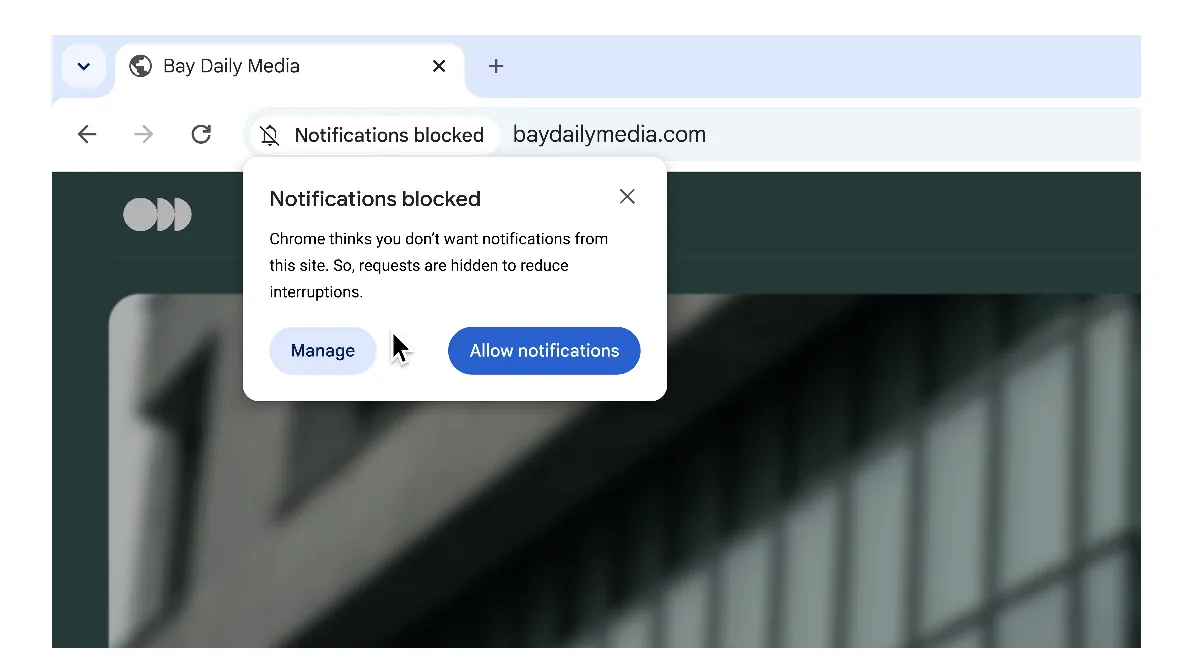Select the Bay Daily Media tab title

(x=231, y=66)
